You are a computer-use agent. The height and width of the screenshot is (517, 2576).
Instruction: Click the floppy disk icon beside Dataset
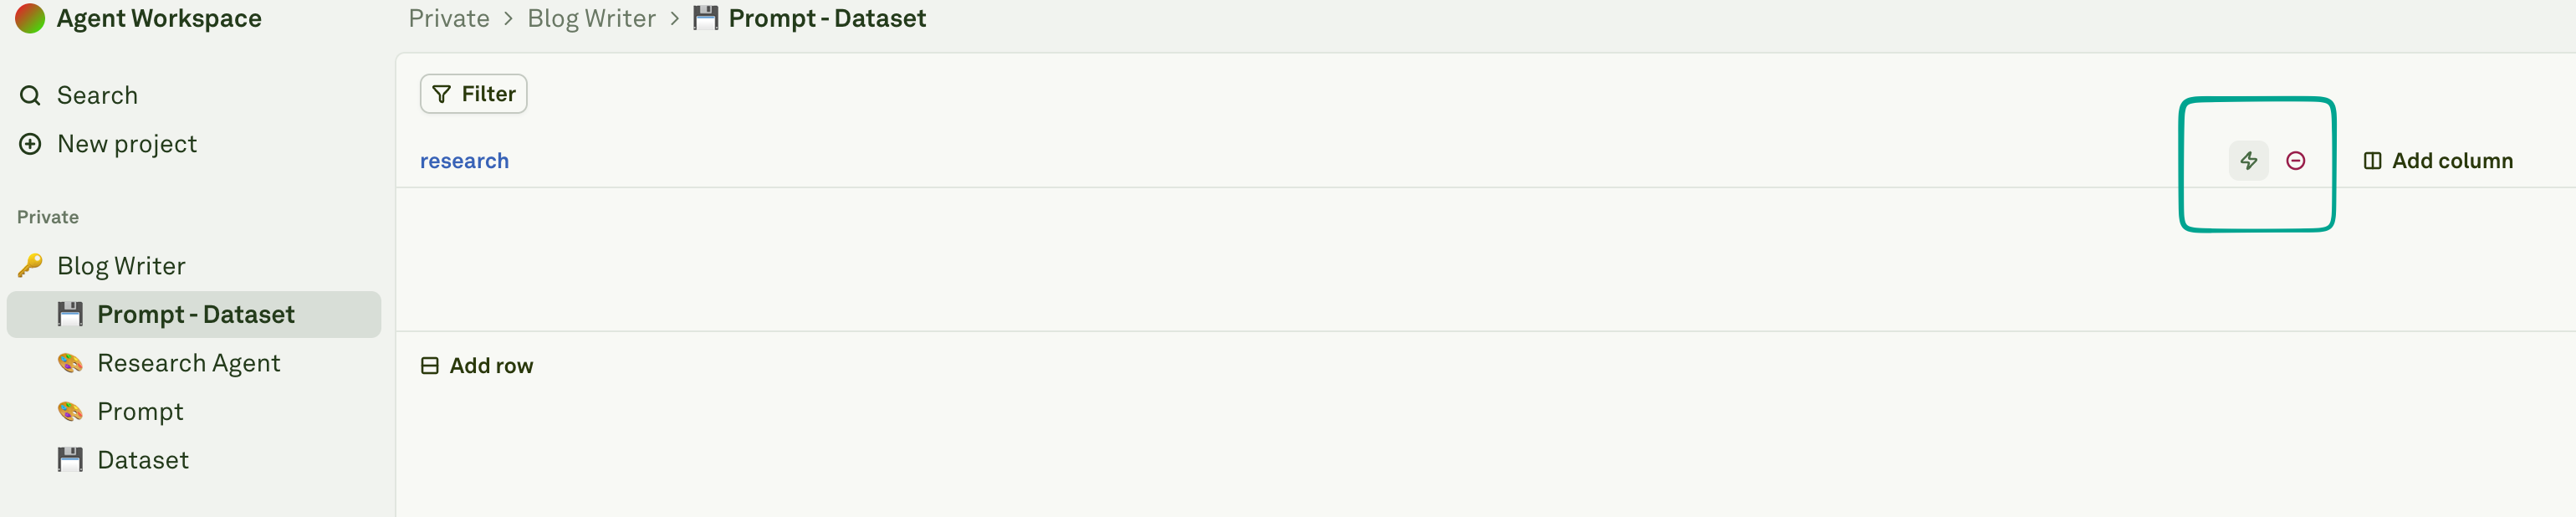(70, 459)
